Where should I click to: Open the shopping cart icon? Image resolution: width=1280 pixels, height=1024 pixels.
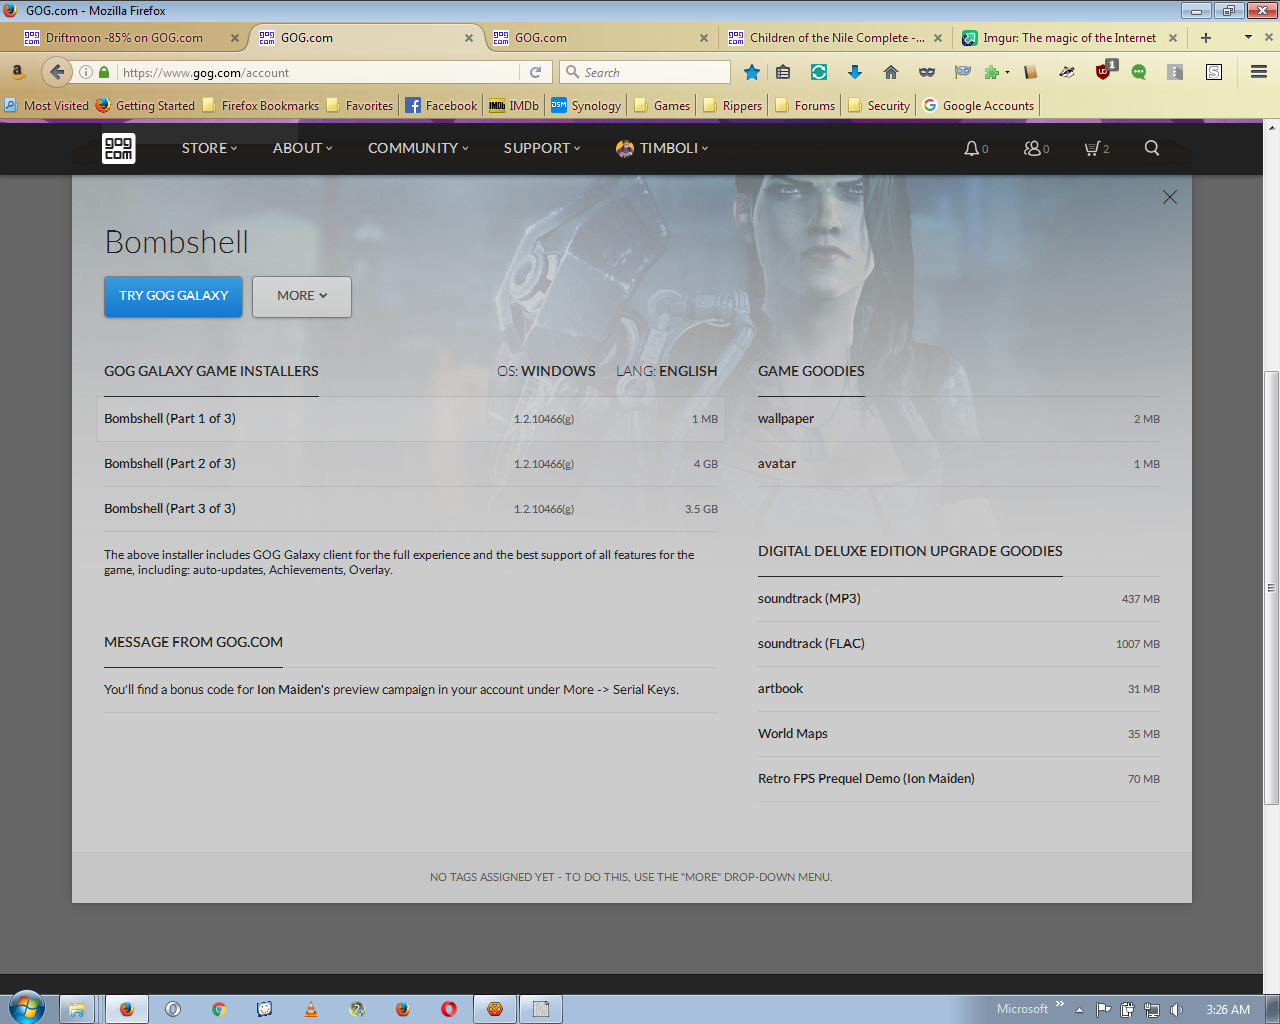(x=1092, y=148)
